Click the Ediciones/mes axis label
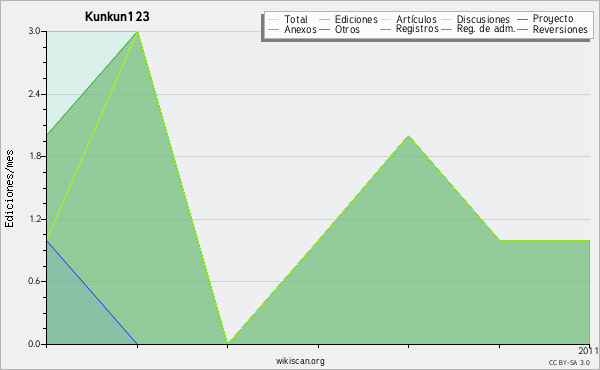The image size is (600, 370). point(9,189)
